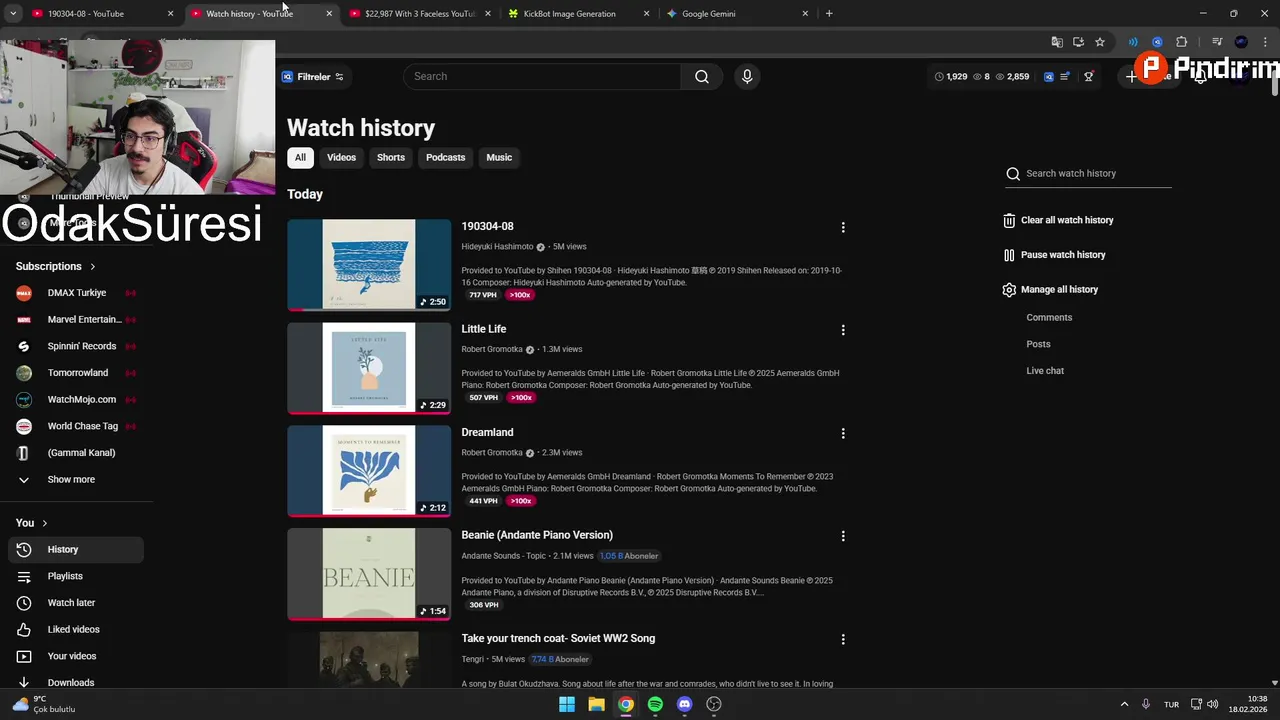Click History icon in sidebar
The image size is (1280, 720).
[x=24, y=550]
